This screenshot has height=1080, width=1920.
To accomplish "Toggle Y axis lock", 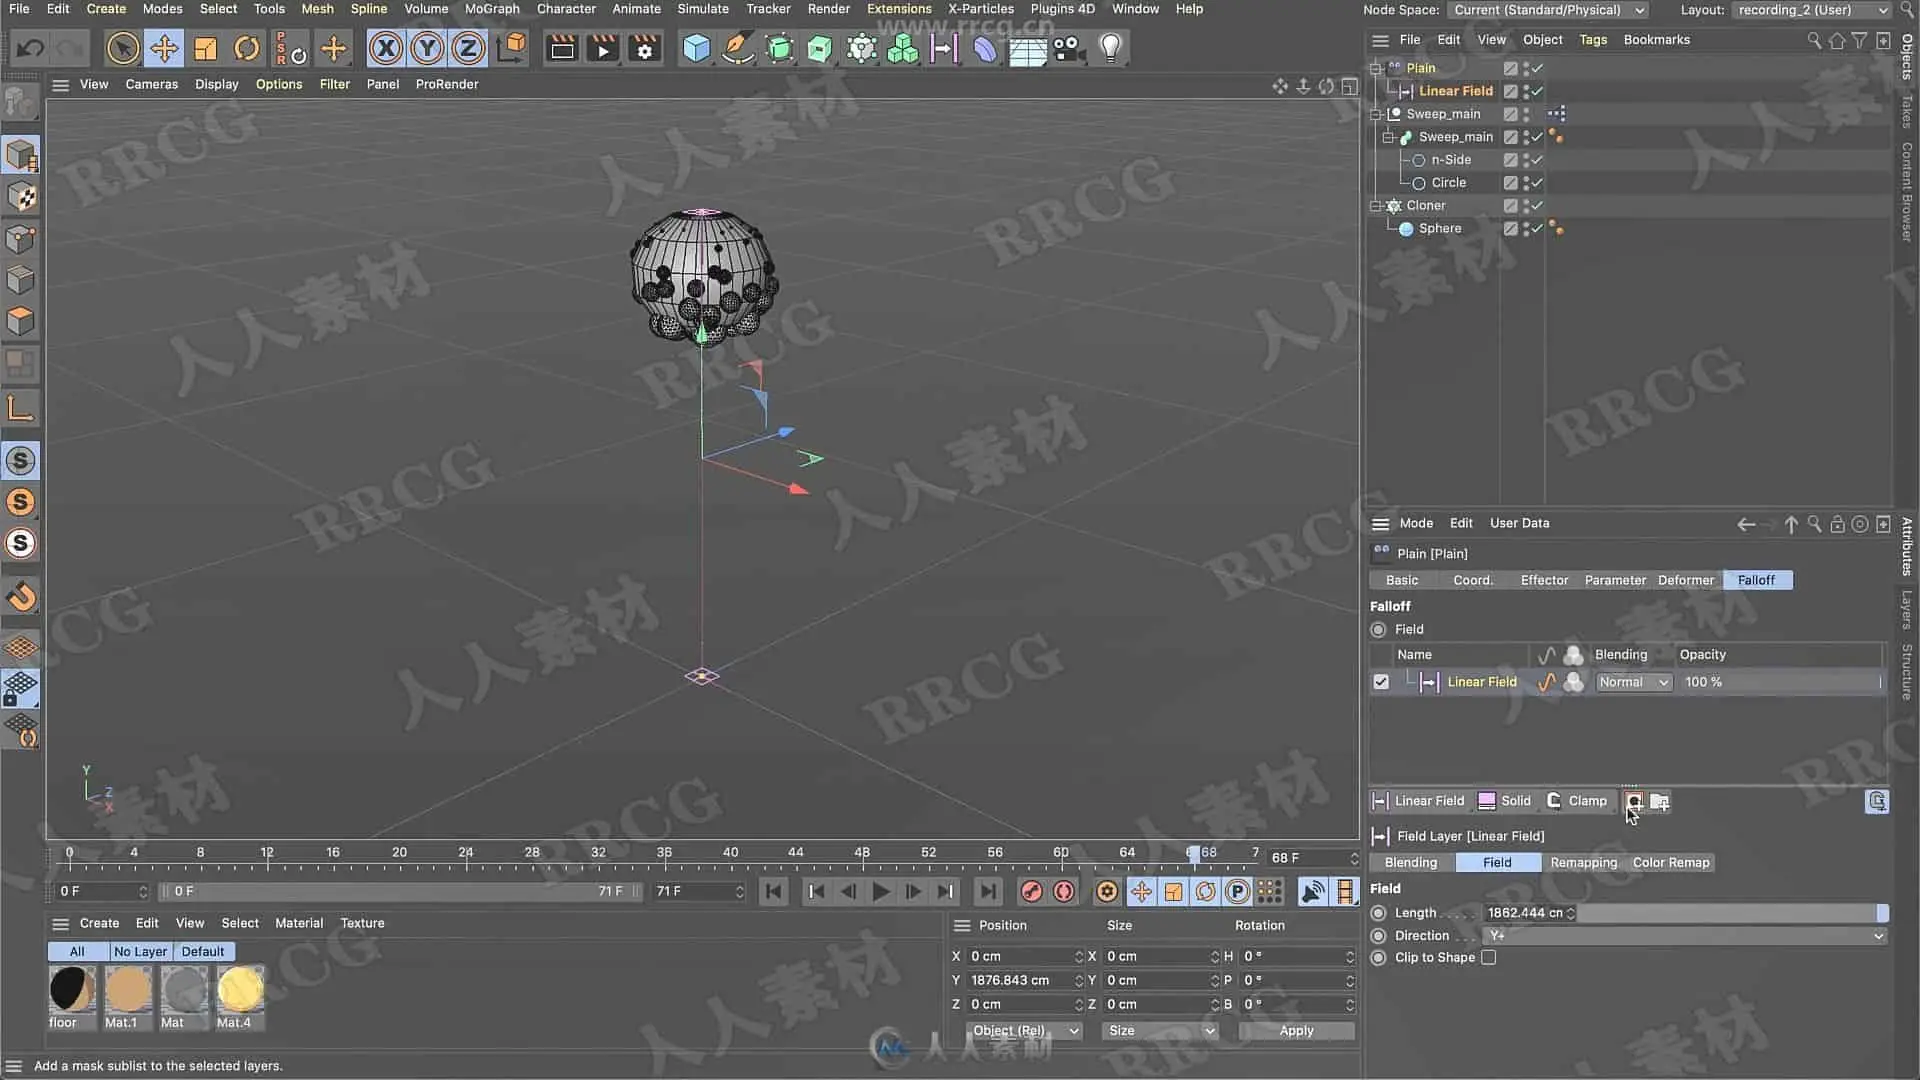I will (427, 48).
